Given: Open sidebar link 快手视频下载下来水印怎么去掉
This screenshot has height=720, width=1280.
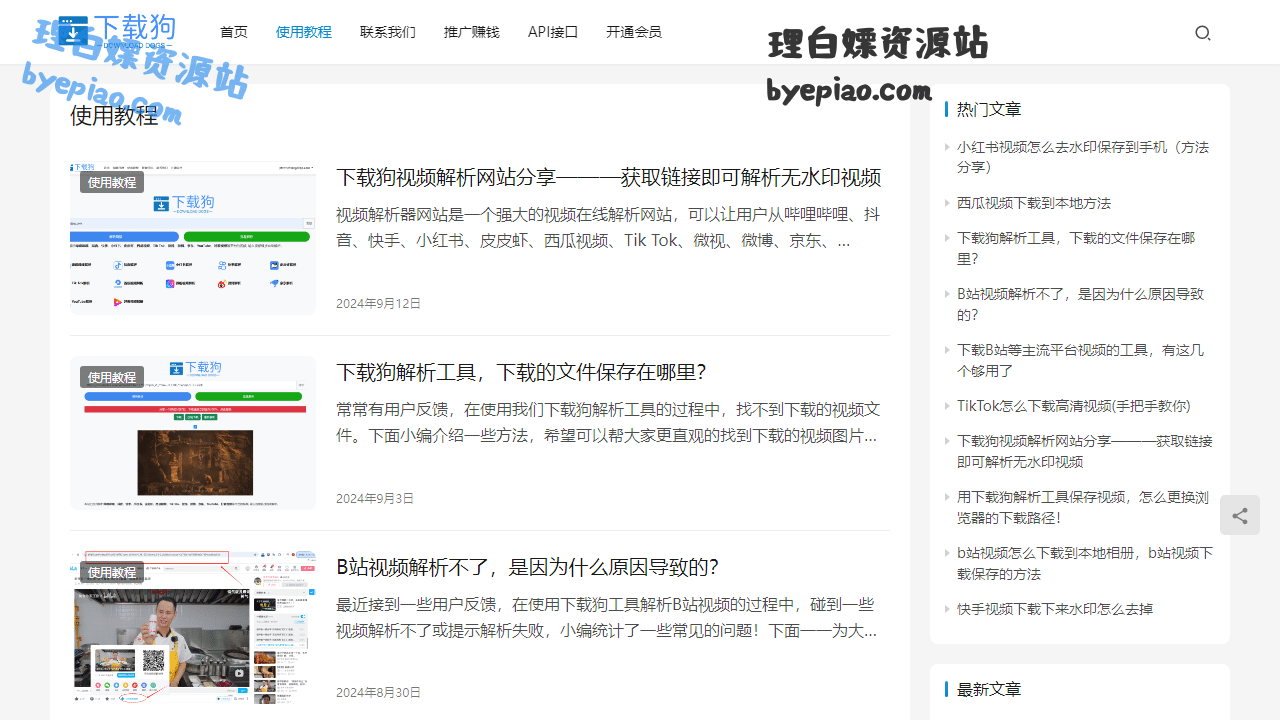Looking at the screenshot, I should click(1055, 609).
